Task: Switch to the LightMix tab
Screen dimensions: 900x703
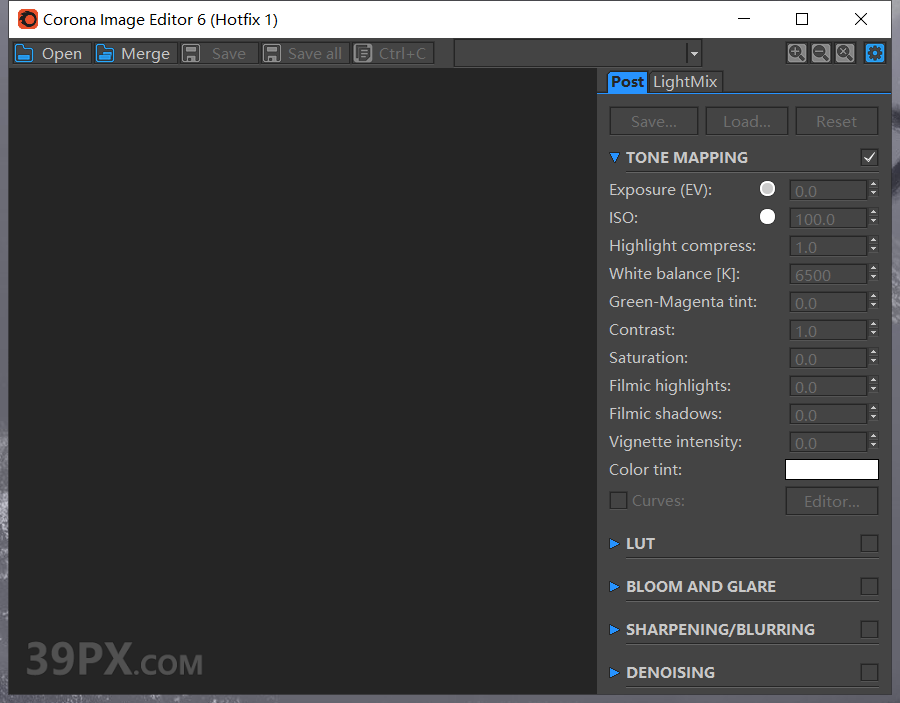Action: click(685, 82)
